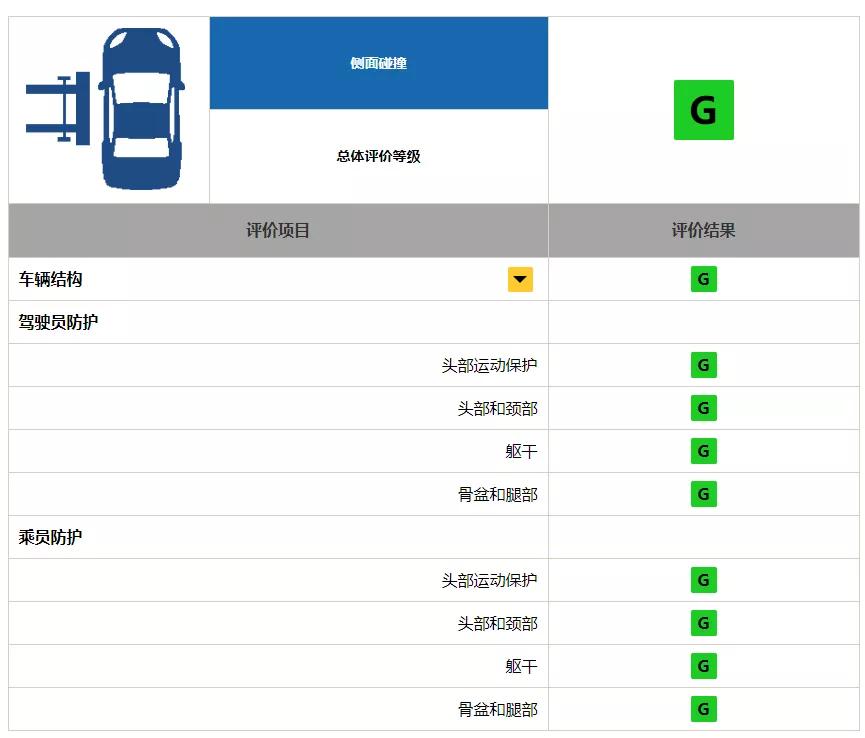865x738 pixels.
Task: Select the 侧面碰撞 blue header tab
Action: [x=378, y=63]
